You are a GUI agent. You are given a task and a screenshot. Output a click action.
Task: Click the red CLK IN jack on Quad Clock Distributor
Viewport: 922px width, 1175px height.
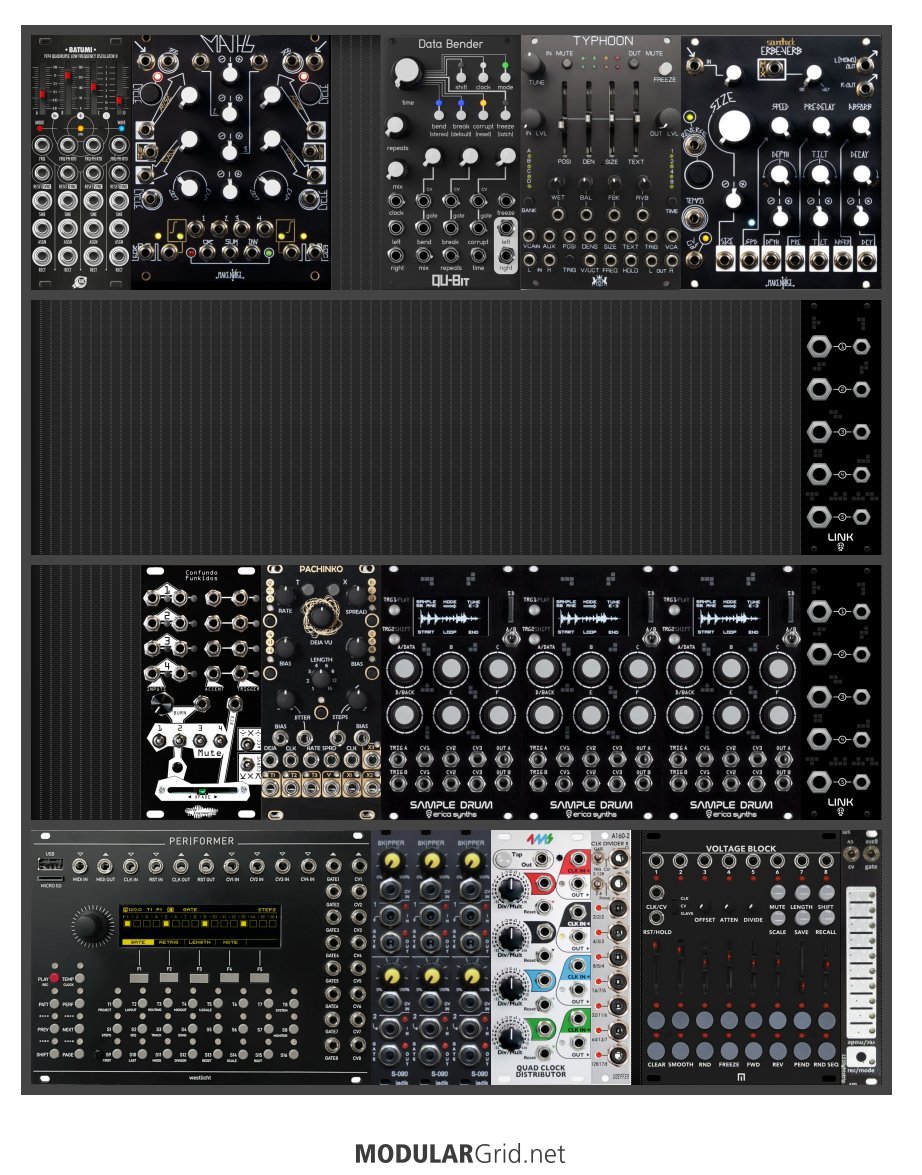click(x=577, y=858)
